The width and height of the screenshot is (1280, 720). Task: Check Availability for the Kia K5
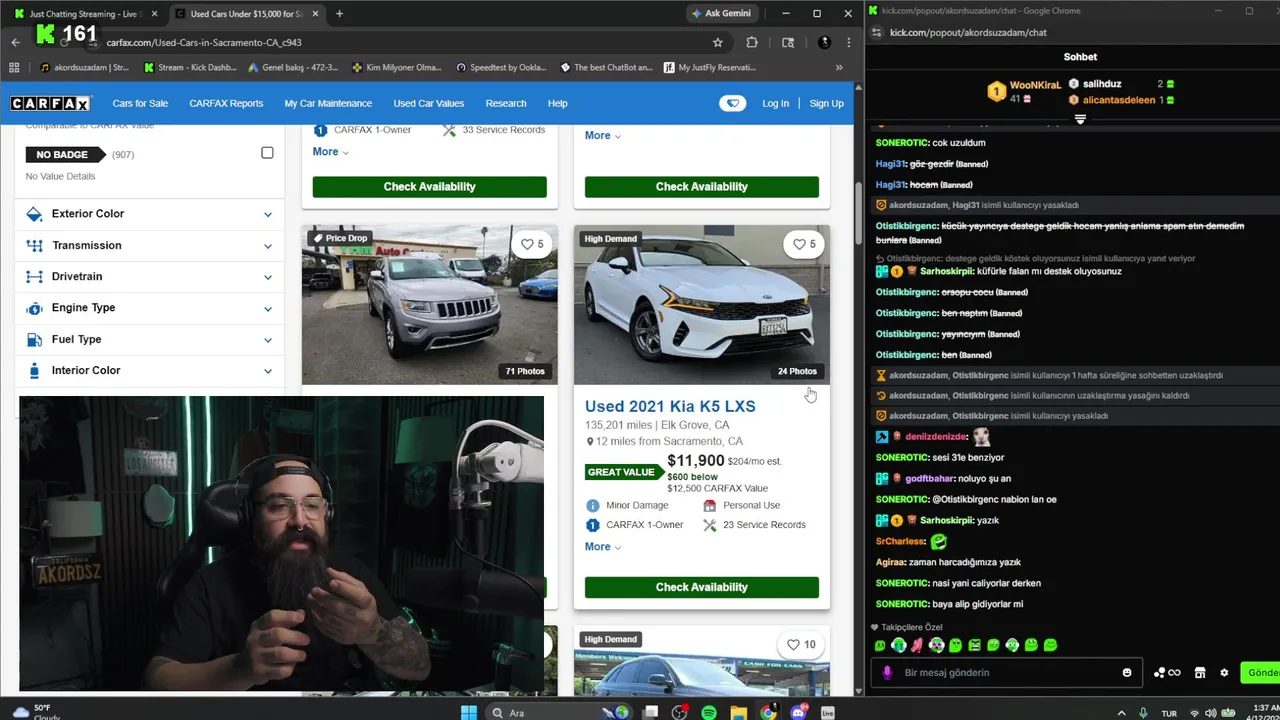702,587
